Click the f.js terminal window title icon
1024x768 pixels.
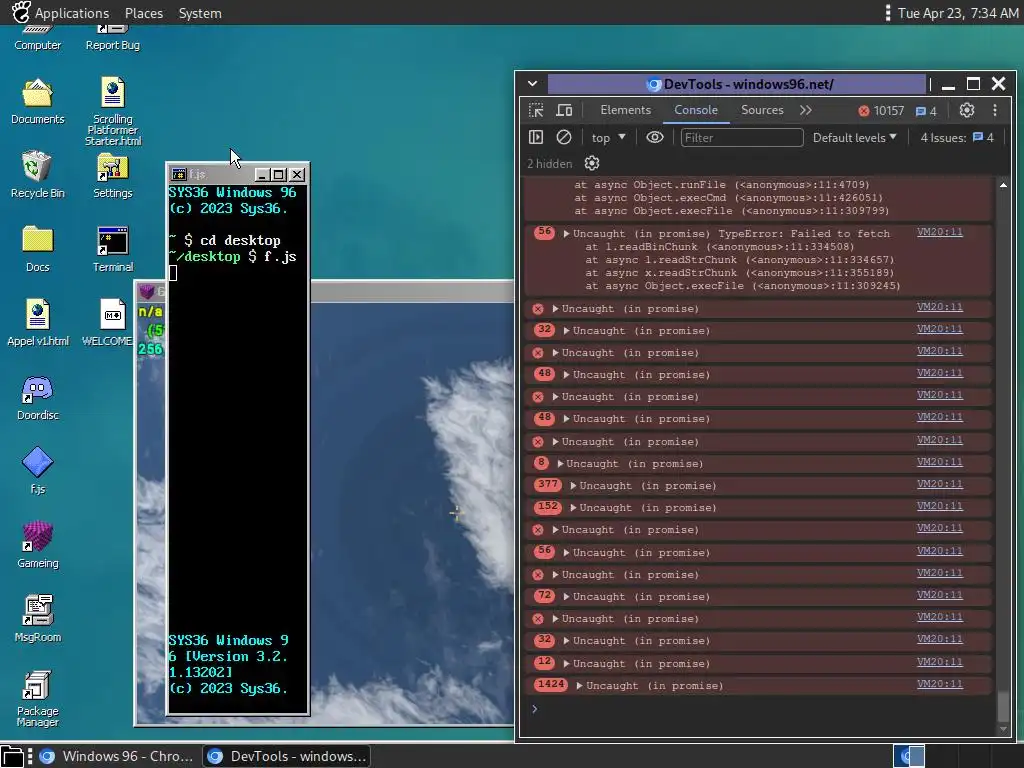pyautogui.click(x=178, y=174)
